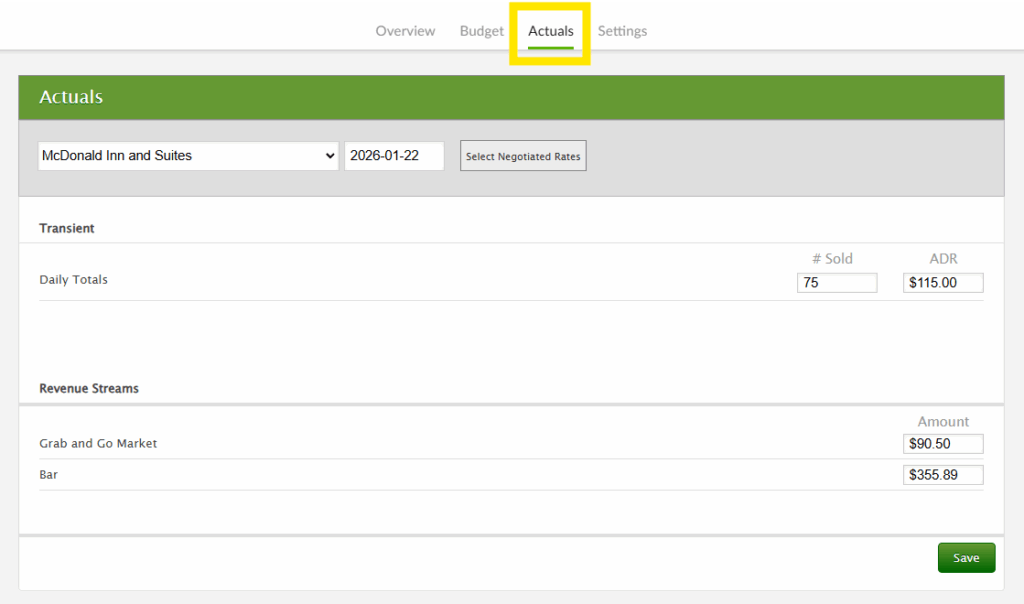Viewport: 1024px width, 604px height.
Task: Select the Actuals tab
Action: pos(550,31)
